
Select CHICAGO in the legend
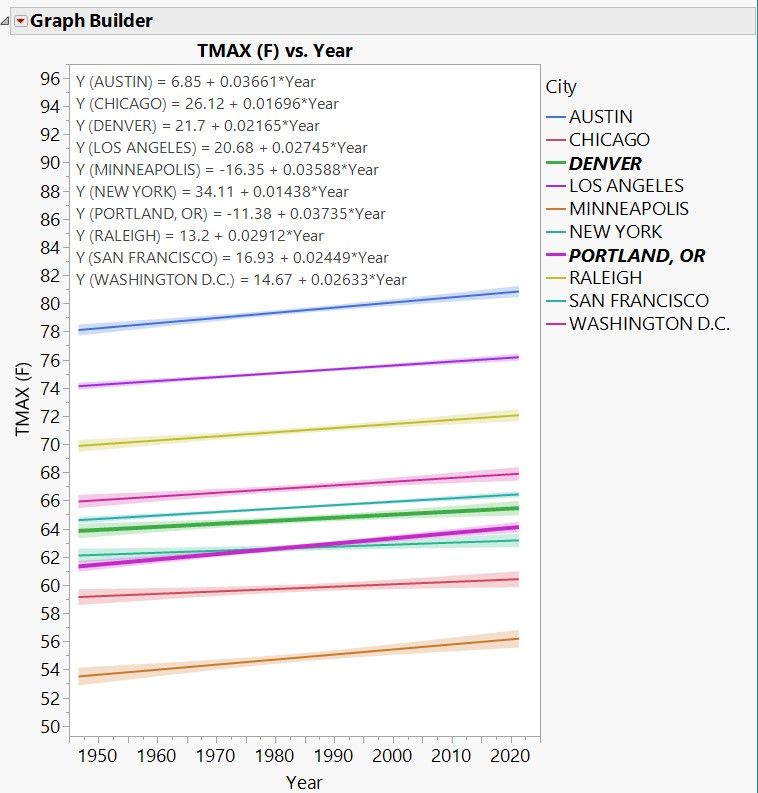(609, 140)
